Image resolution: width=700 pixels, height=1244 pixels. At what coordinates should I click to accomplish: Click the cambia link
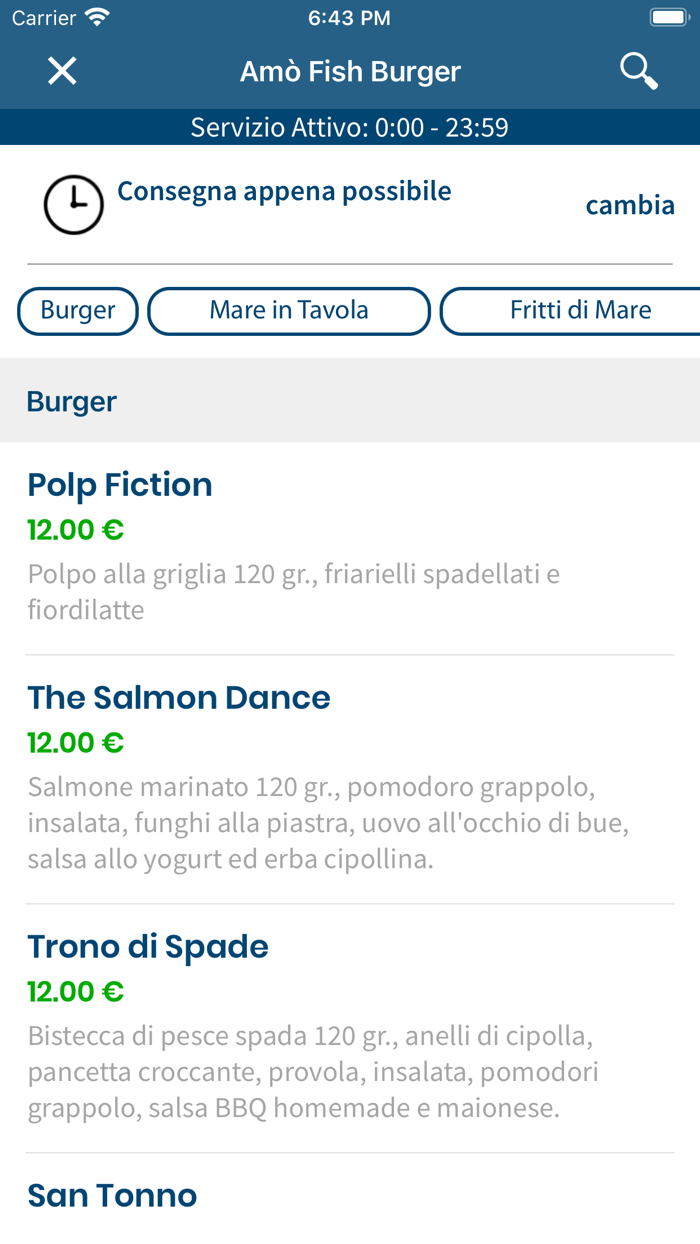630,206
